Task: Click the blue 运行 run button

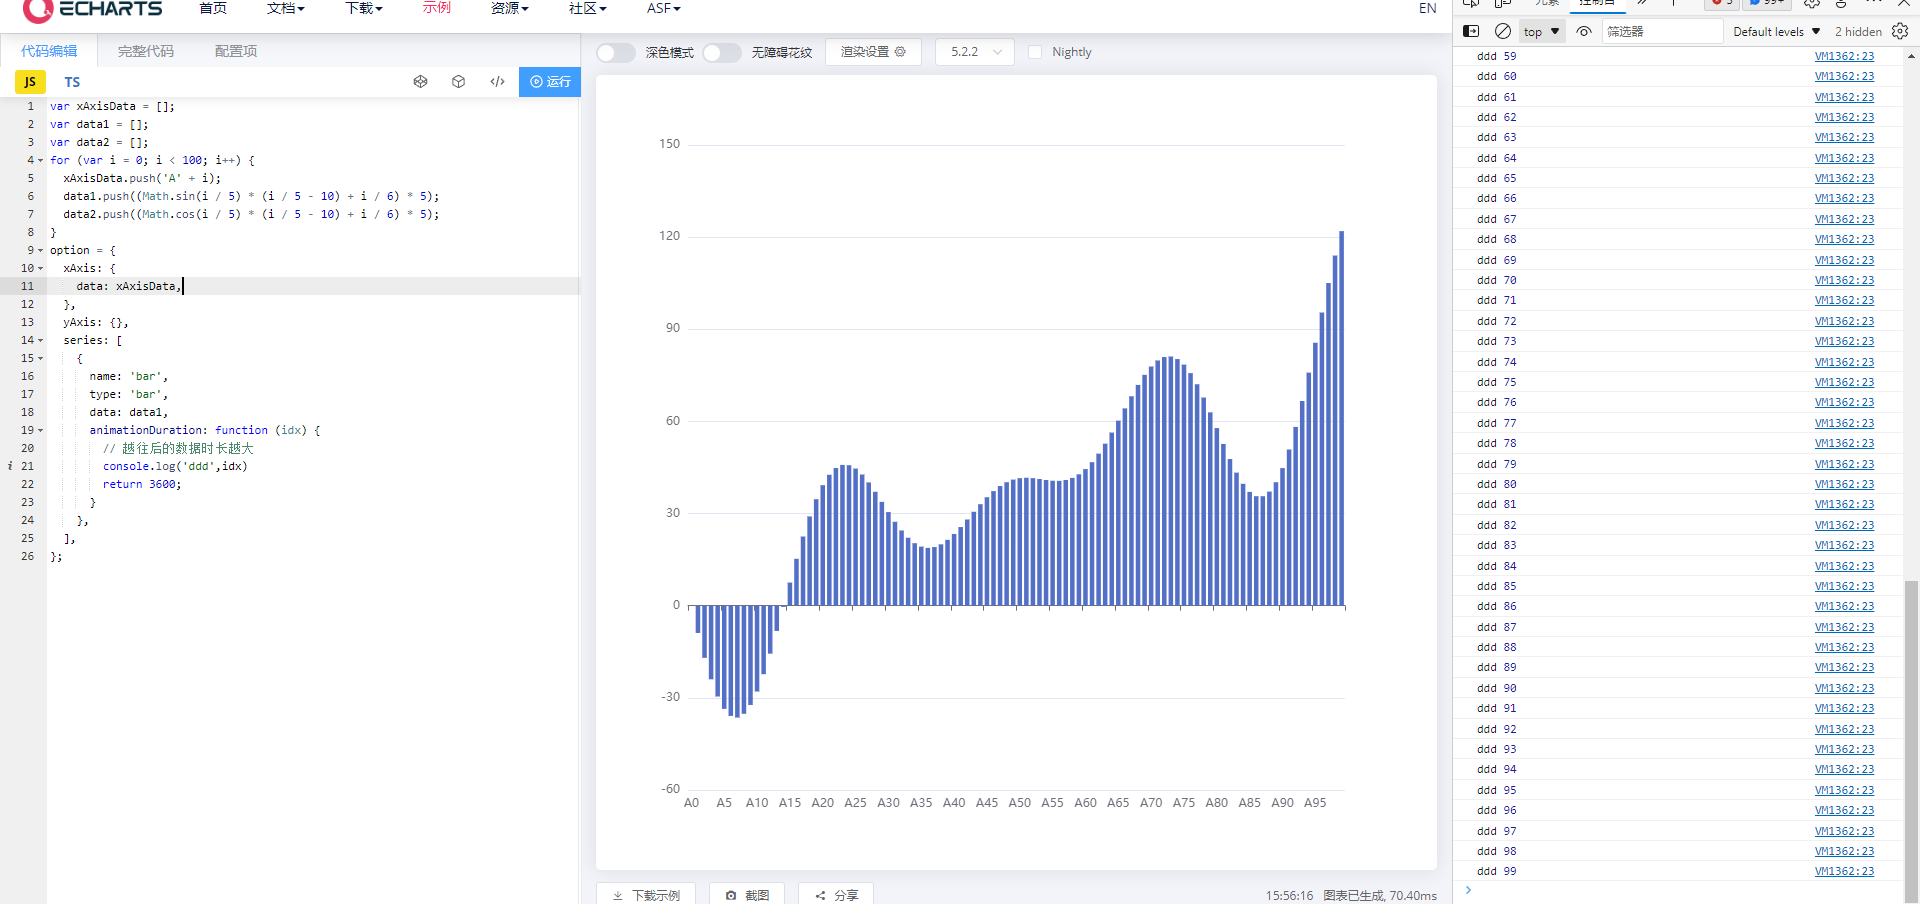Action: 550,82
